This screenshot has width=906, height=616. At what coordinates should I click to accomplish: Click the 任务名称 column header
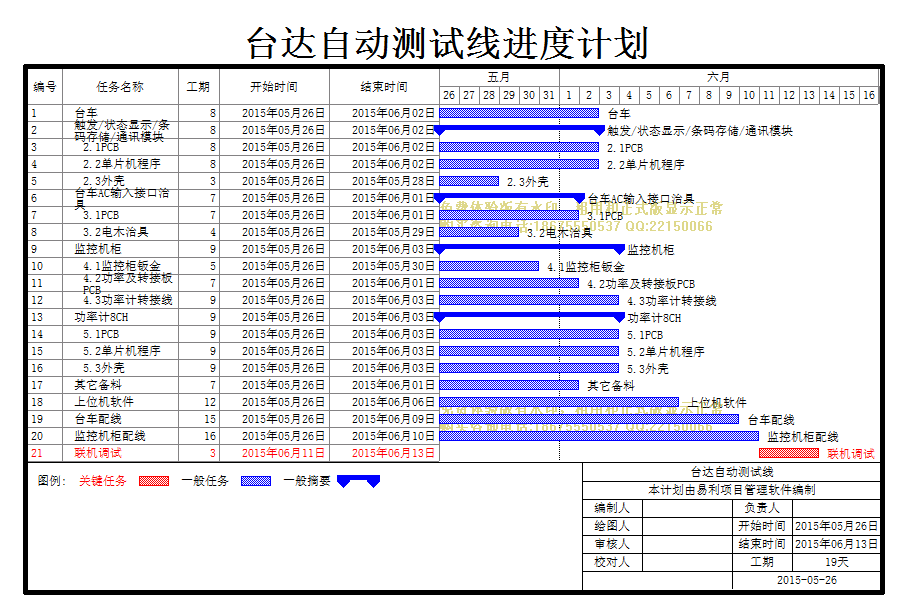point(120,87)
